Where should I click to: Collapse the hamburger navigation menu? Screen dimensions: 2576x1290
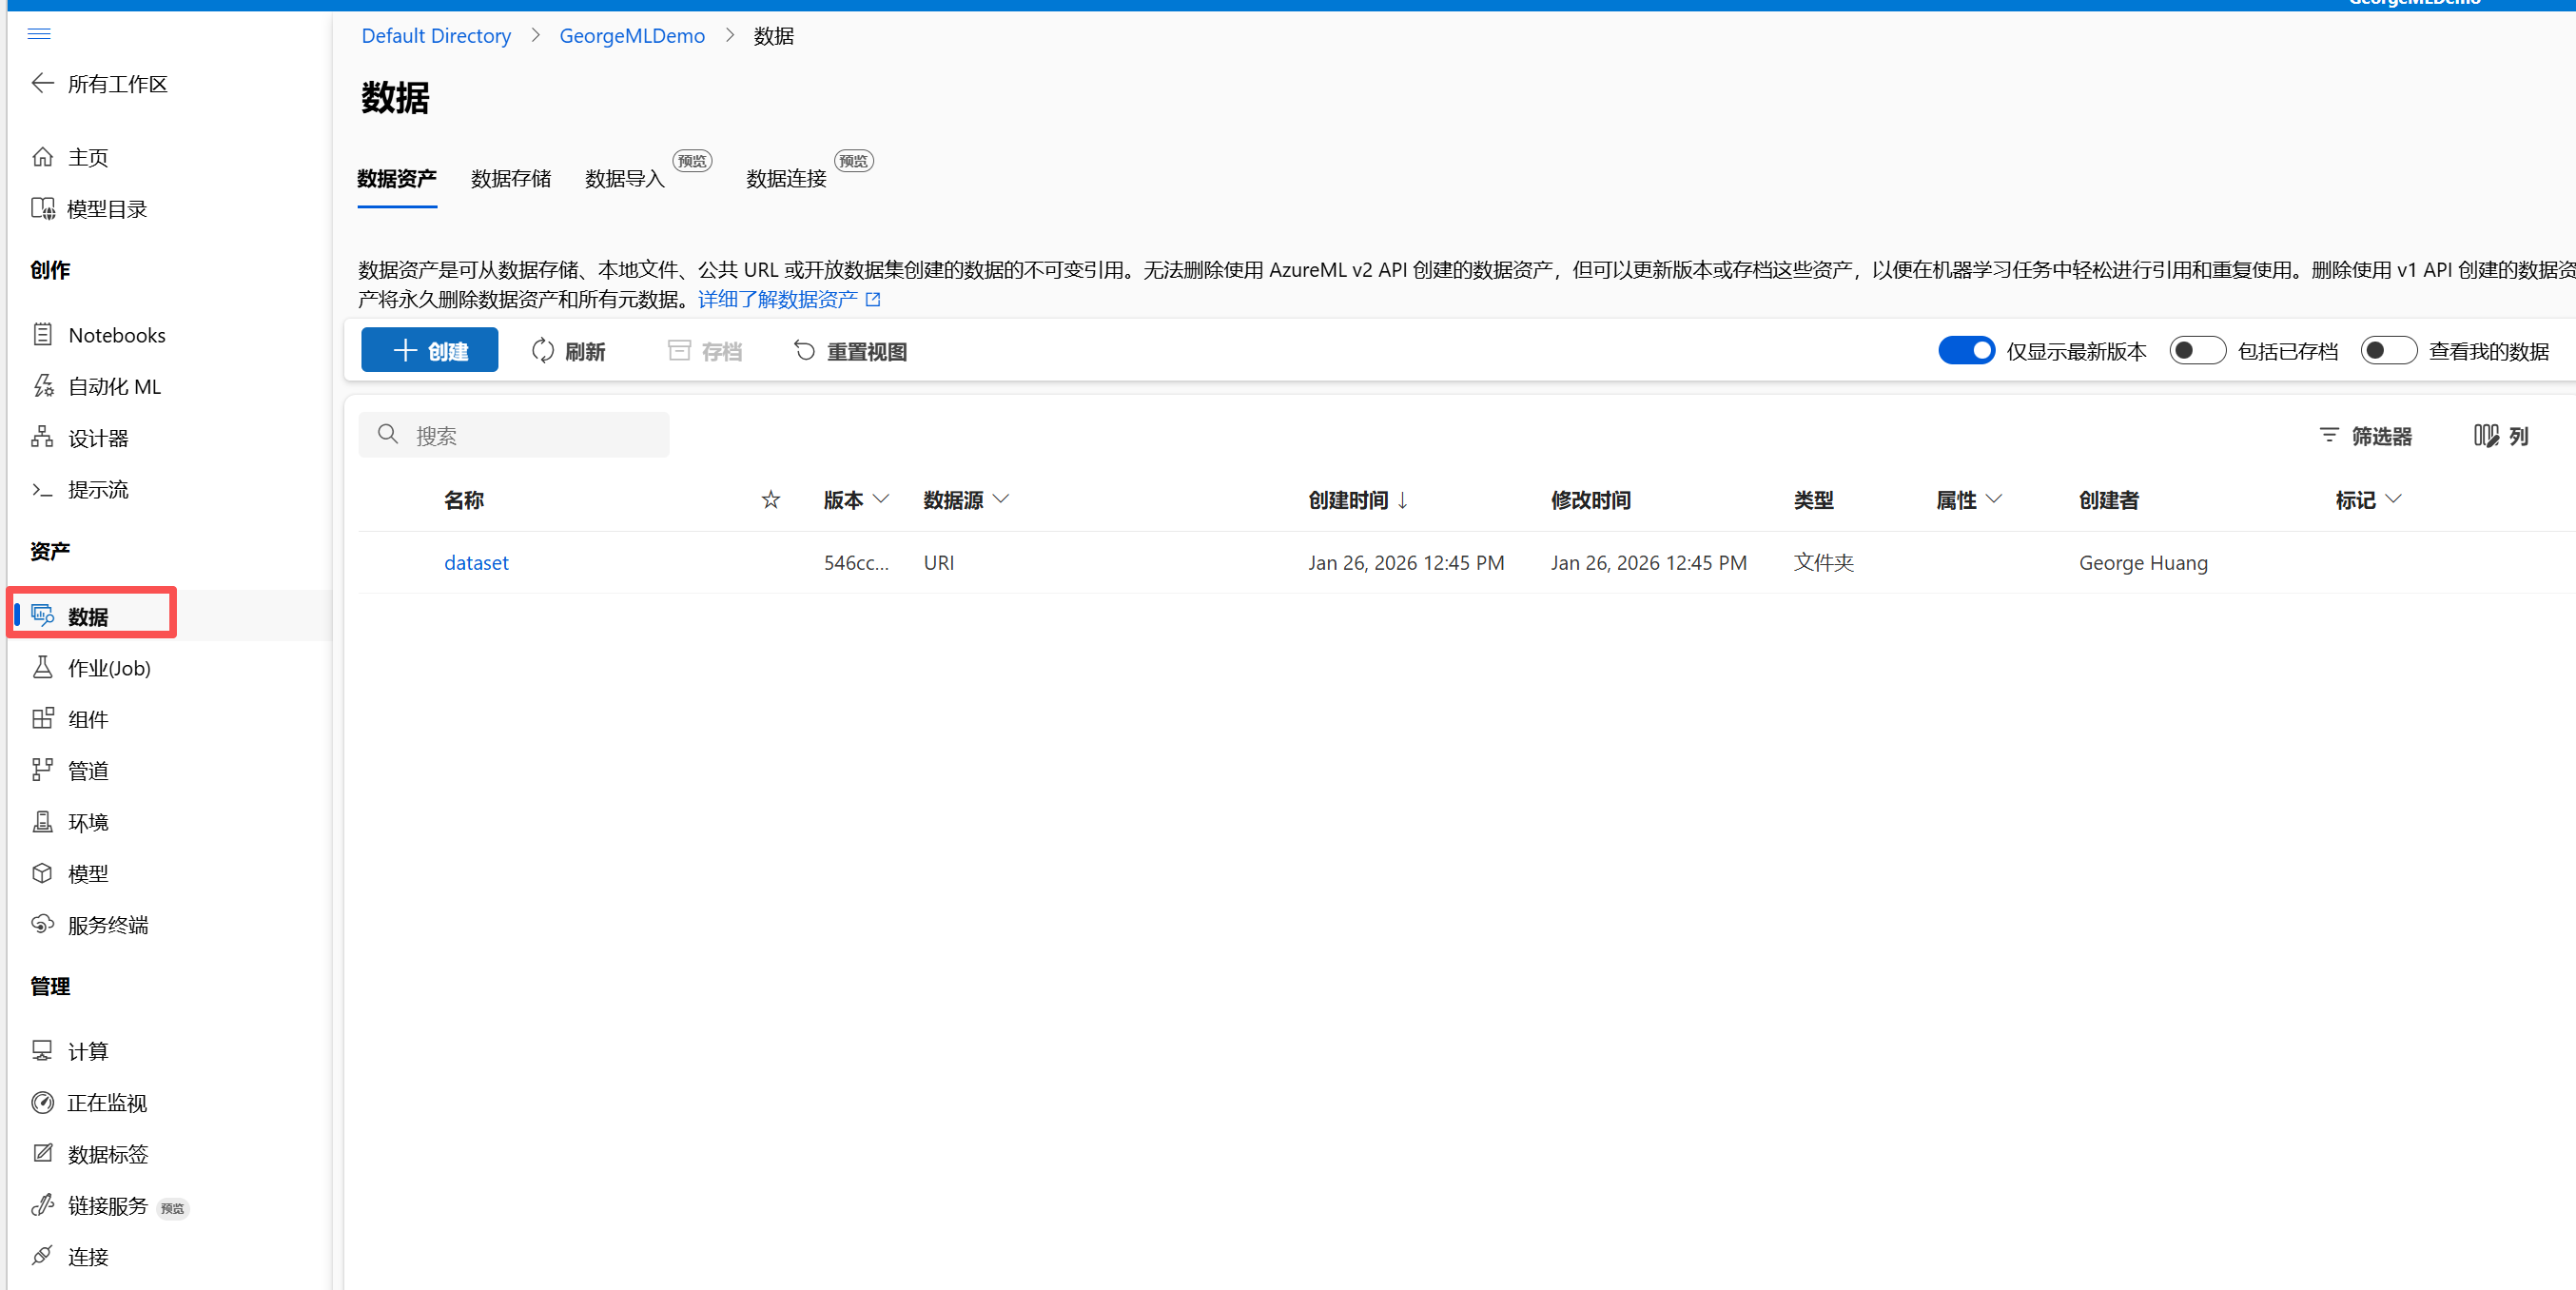(x=39, y=34)
